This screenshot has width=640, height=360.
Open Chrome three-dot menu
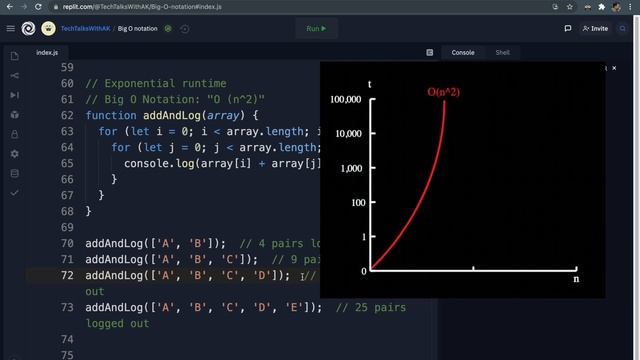click(630, 7)
